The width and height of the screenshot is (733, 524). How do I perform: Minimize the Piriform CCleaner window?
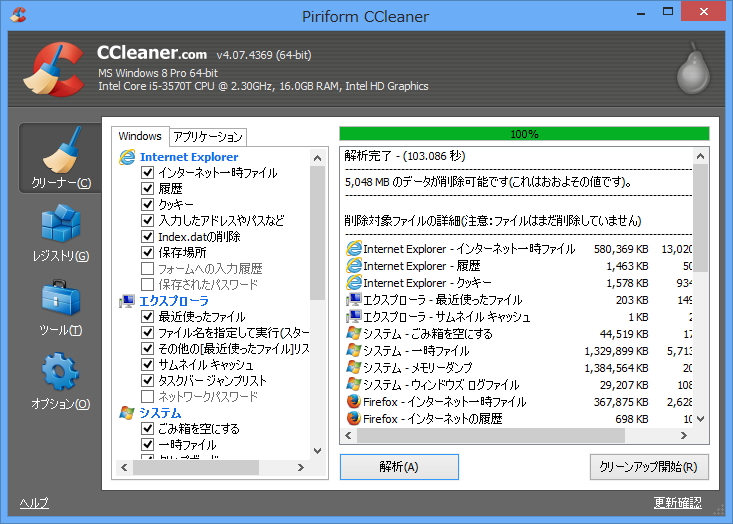pos(641,13)
